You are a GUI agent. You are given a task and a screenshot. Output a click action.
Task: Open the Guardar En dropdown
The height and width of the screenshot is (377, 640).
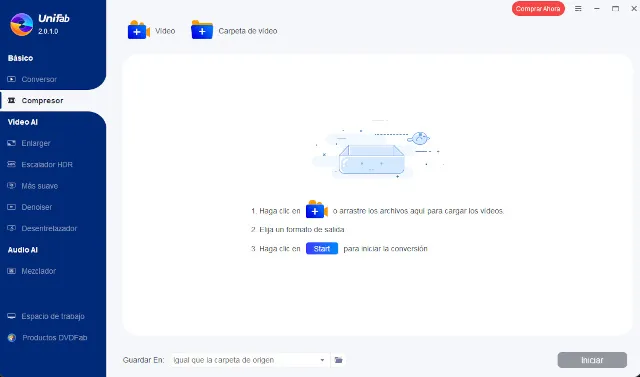point(250,360)
